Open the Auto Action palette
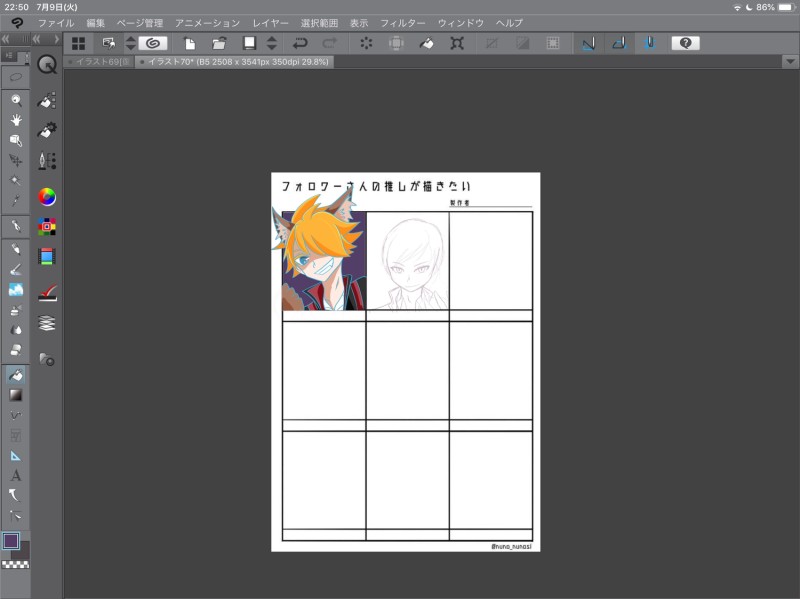This screenshot has height=599, width=800. coord(47,293)
